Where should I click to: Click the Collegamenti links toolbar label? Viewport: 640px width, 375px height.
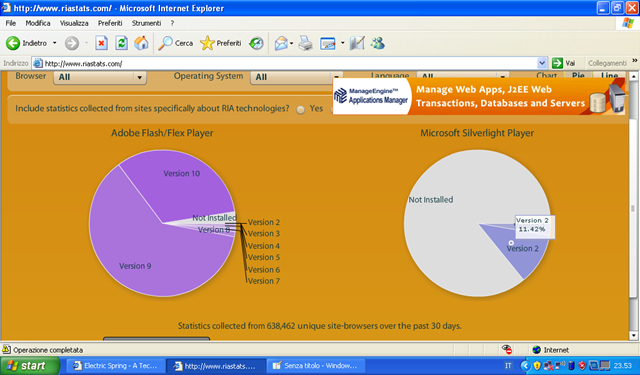click(x=607, y=63)
